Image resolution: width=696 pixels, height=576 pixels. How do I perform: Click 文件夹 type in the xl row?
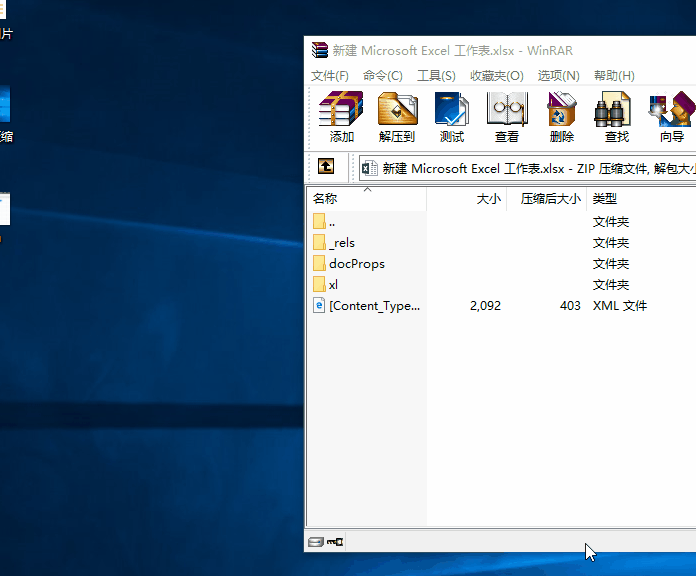click(611, 285)
